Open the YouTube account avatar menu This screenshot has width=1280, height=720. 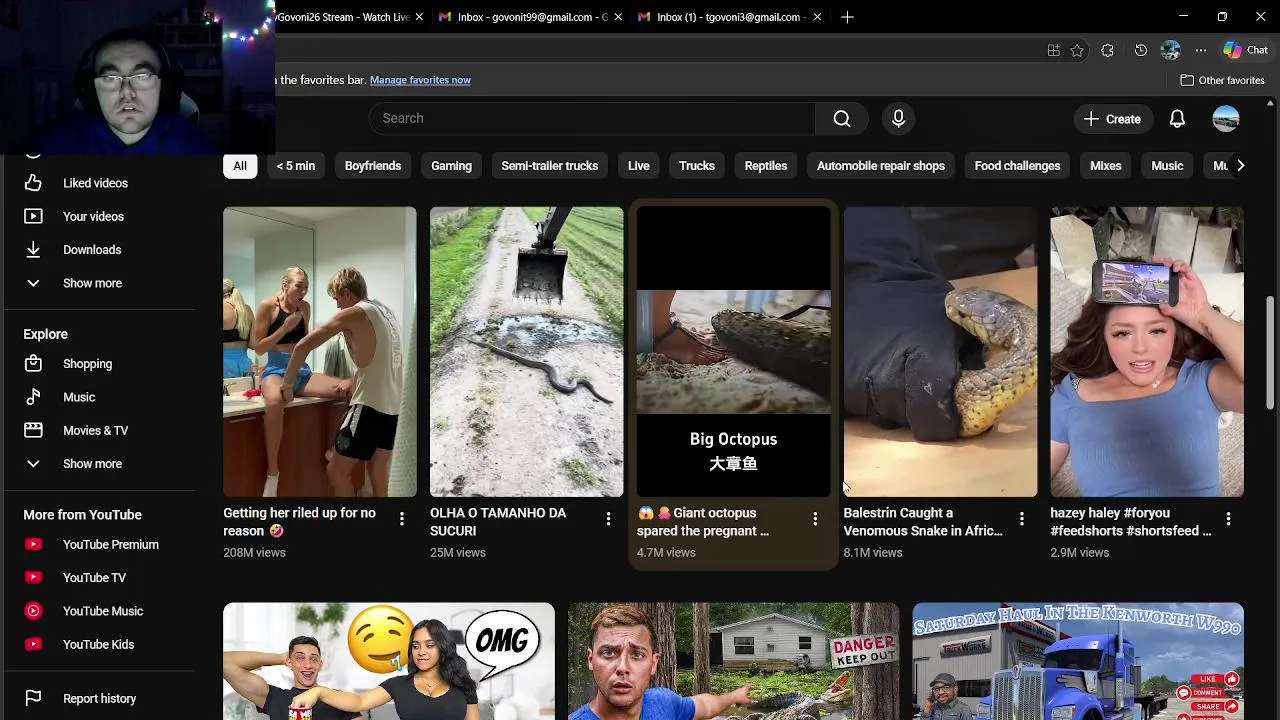tap(1226, 119)
